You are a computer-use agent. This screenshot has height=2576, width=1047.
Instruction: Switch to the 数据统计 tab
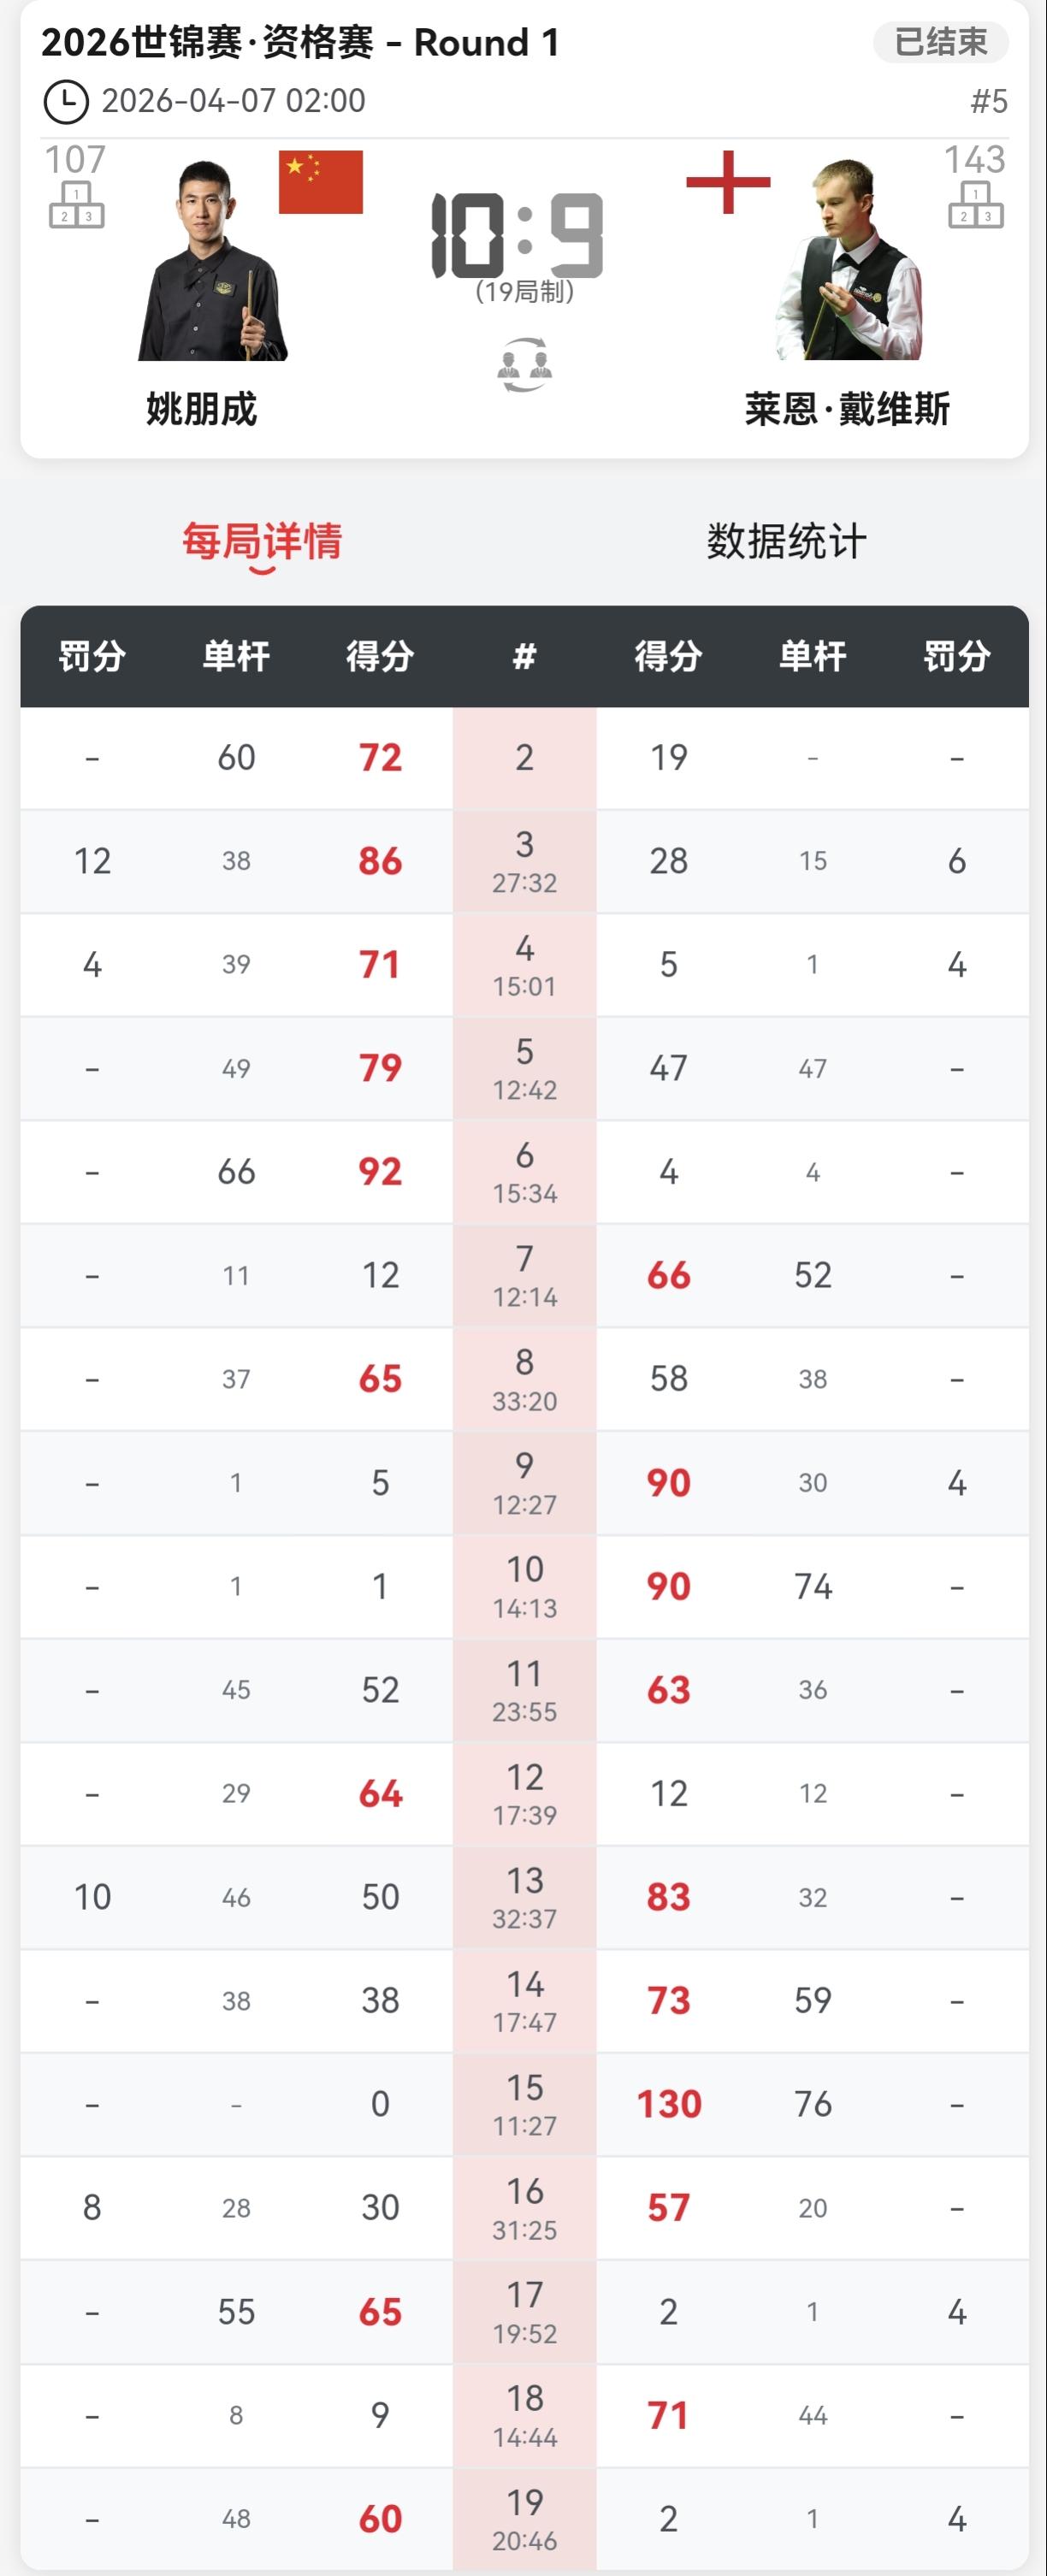(786, 541)
